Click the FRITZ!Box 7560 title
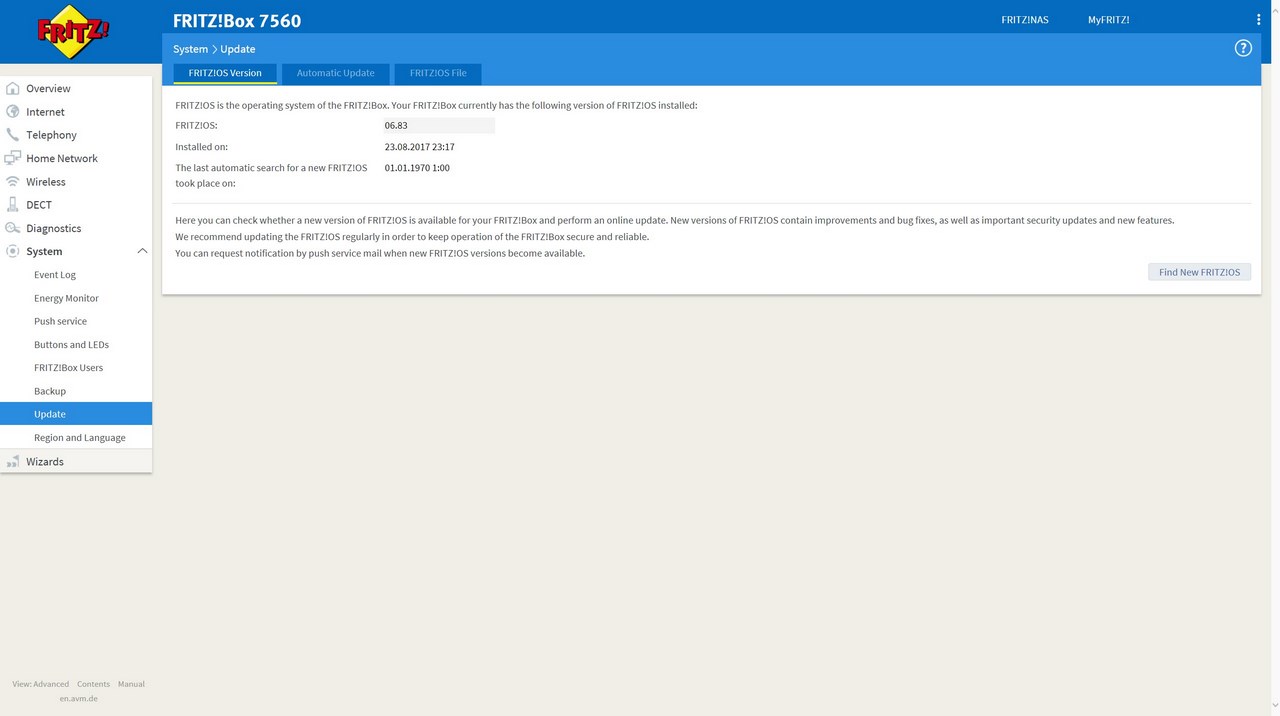Image resolution: width=1280 pixels, height=716 pixels. (237, 20)
